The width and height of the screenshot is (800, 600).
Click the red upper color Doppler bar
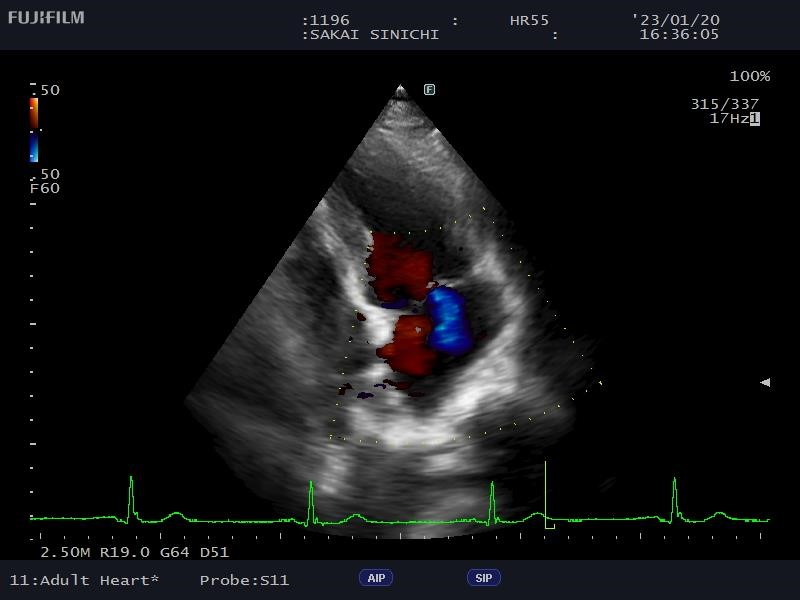tap(34, 113)
